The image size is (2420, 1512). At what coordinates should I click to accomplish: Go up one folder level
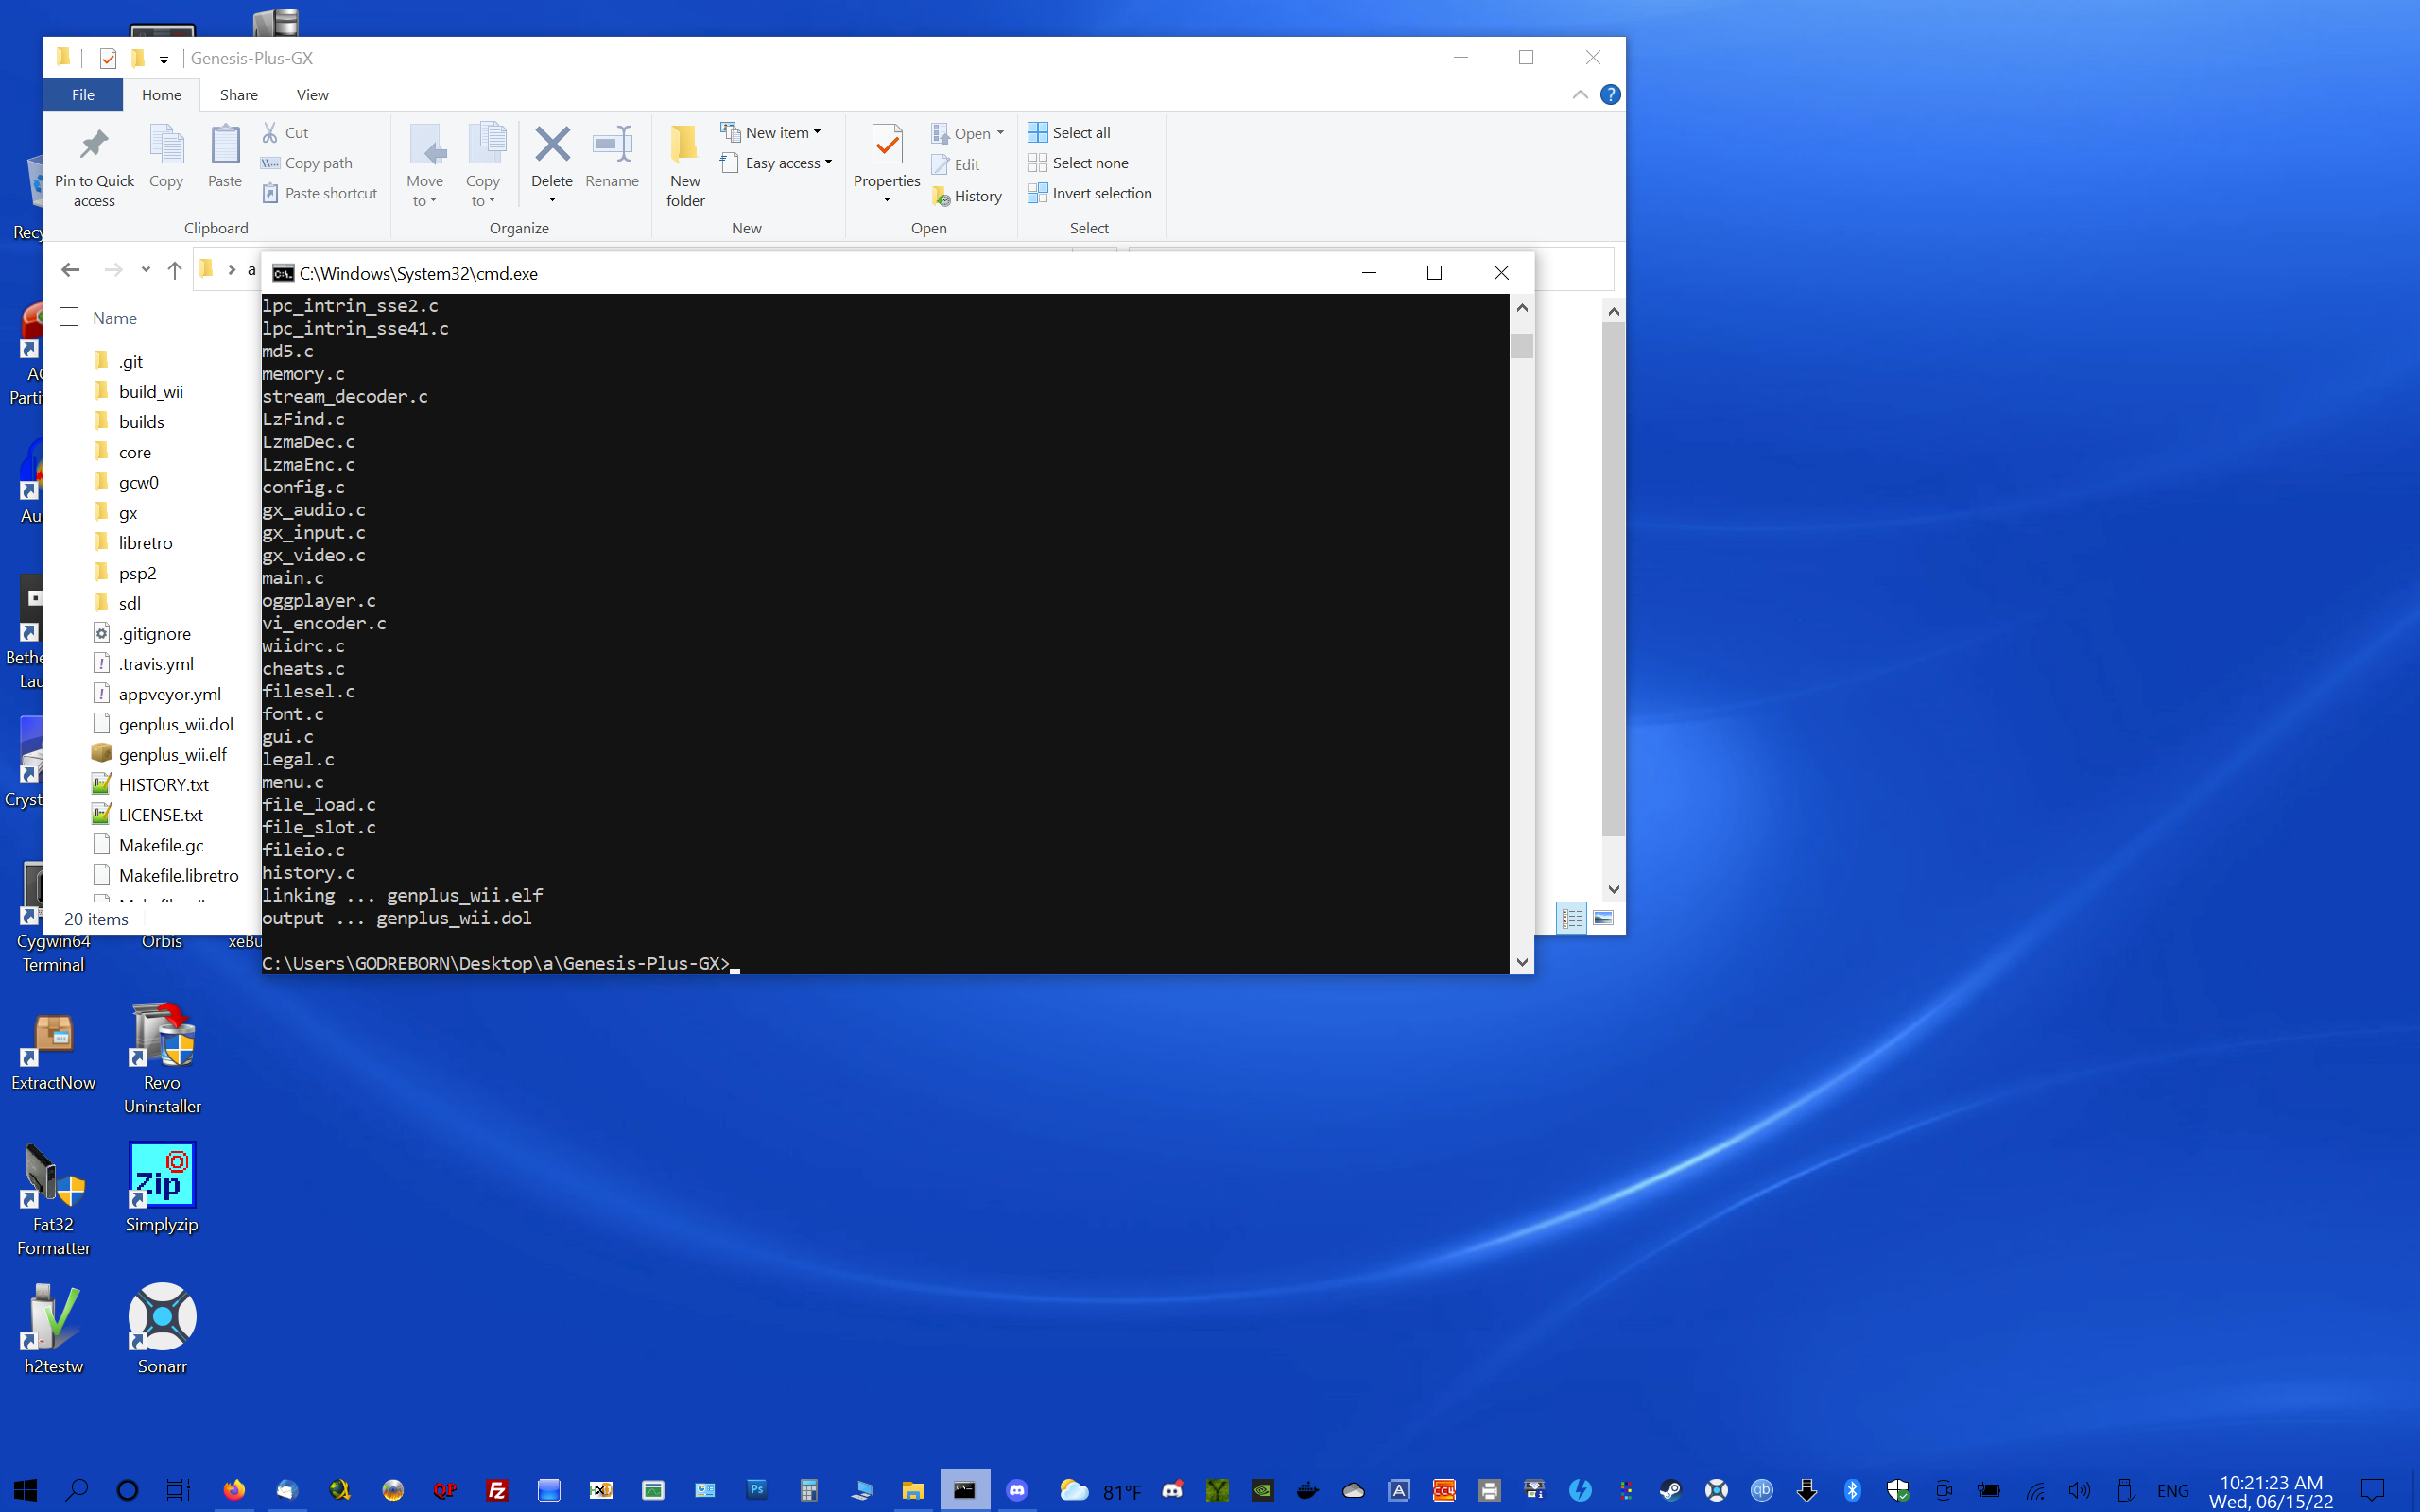[x=175, y=270]
